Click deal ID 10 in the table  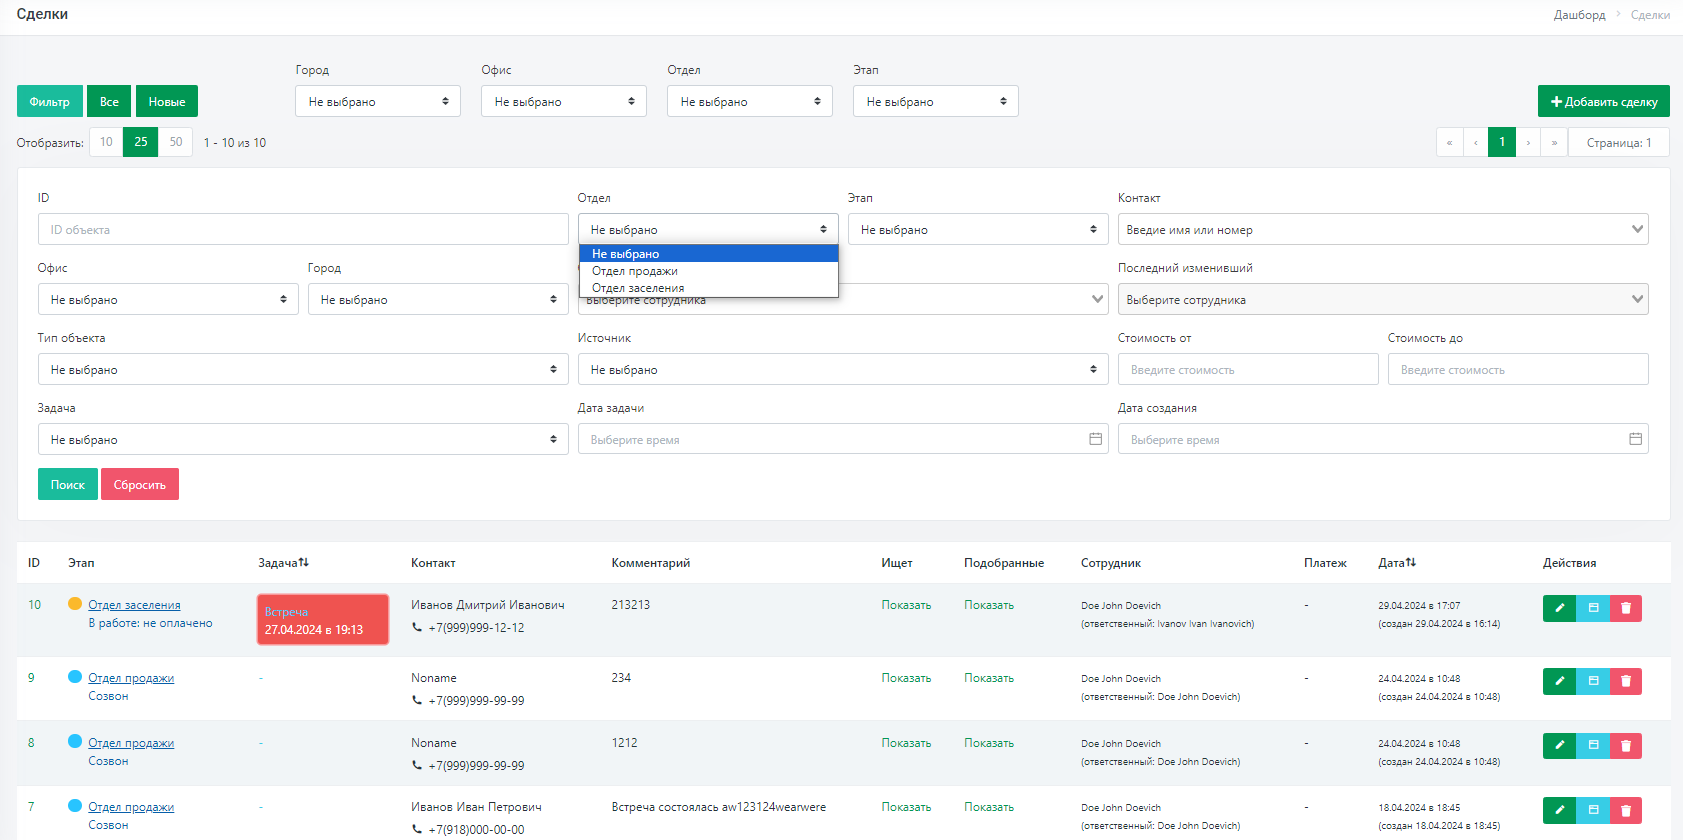coord(34,605)
